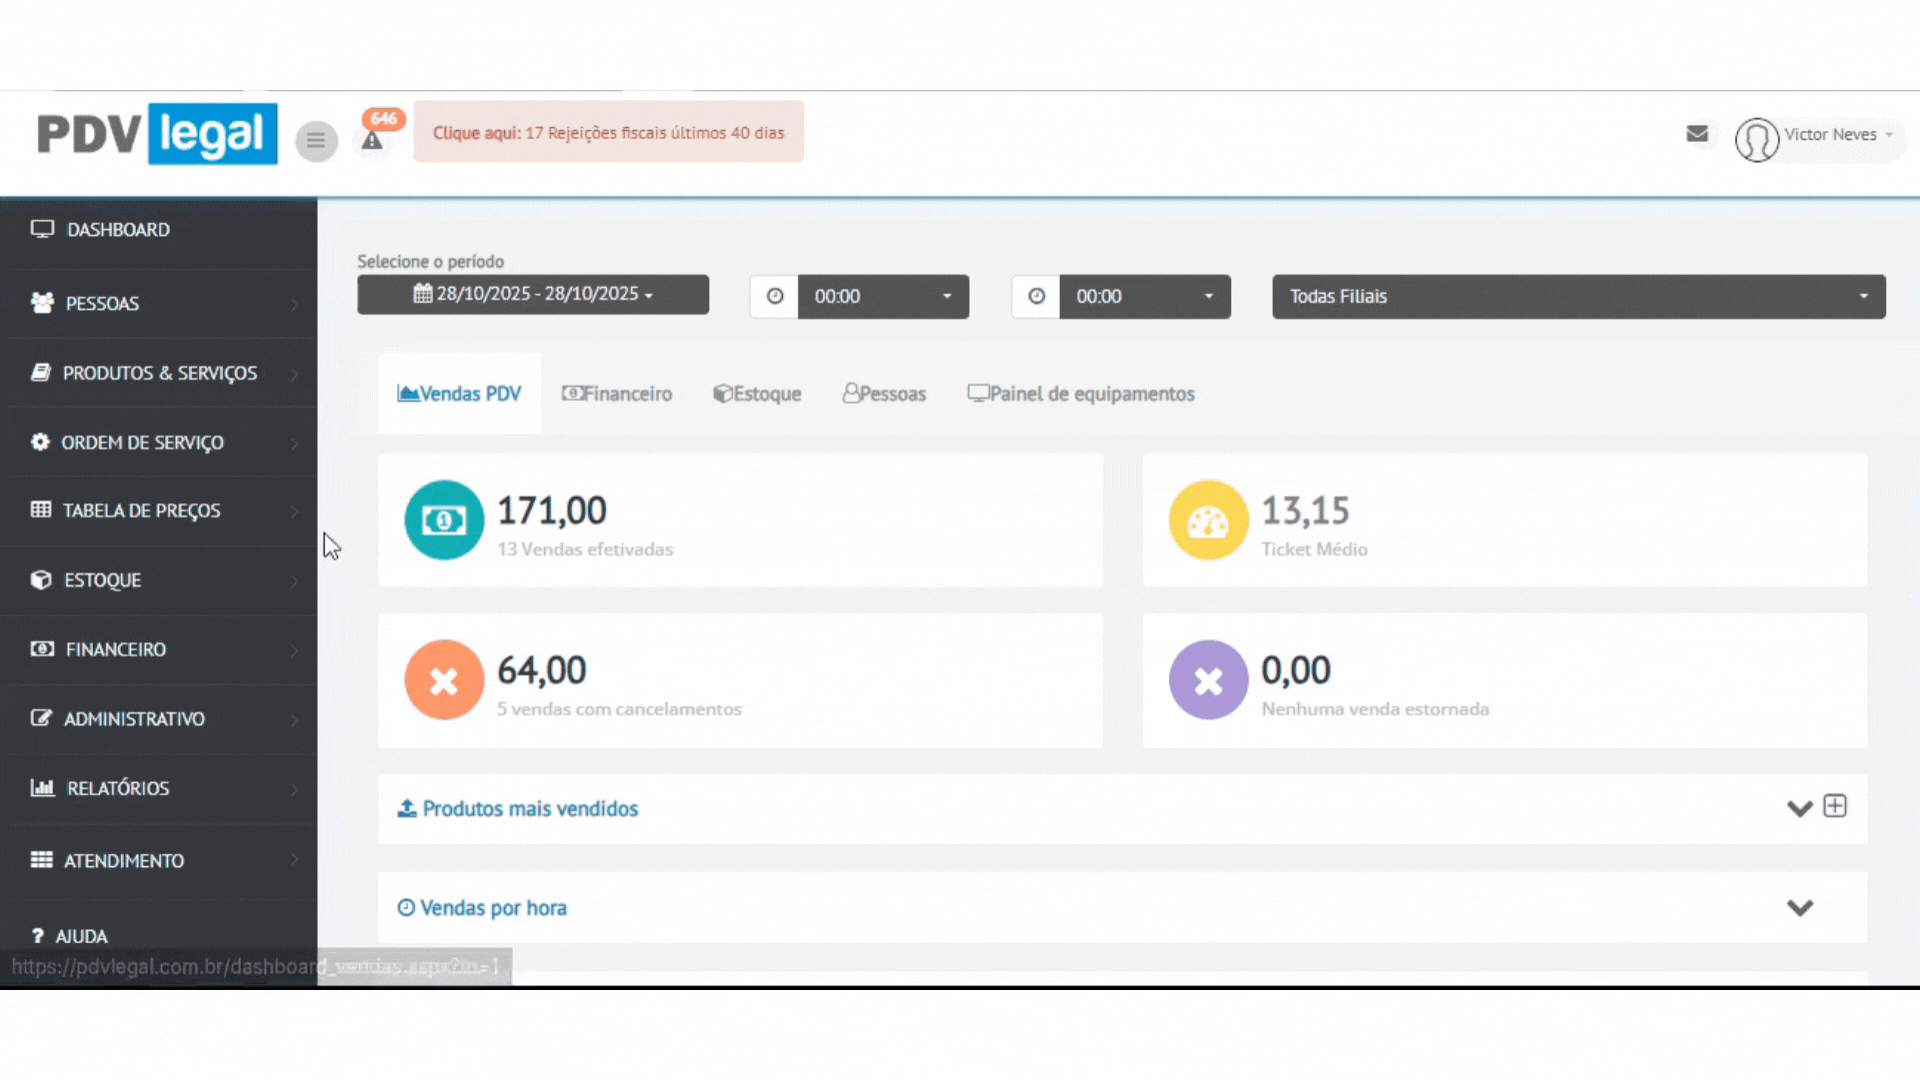
Task: Click the plus icon on Produtos mais vendidos
Action: 1835,806
